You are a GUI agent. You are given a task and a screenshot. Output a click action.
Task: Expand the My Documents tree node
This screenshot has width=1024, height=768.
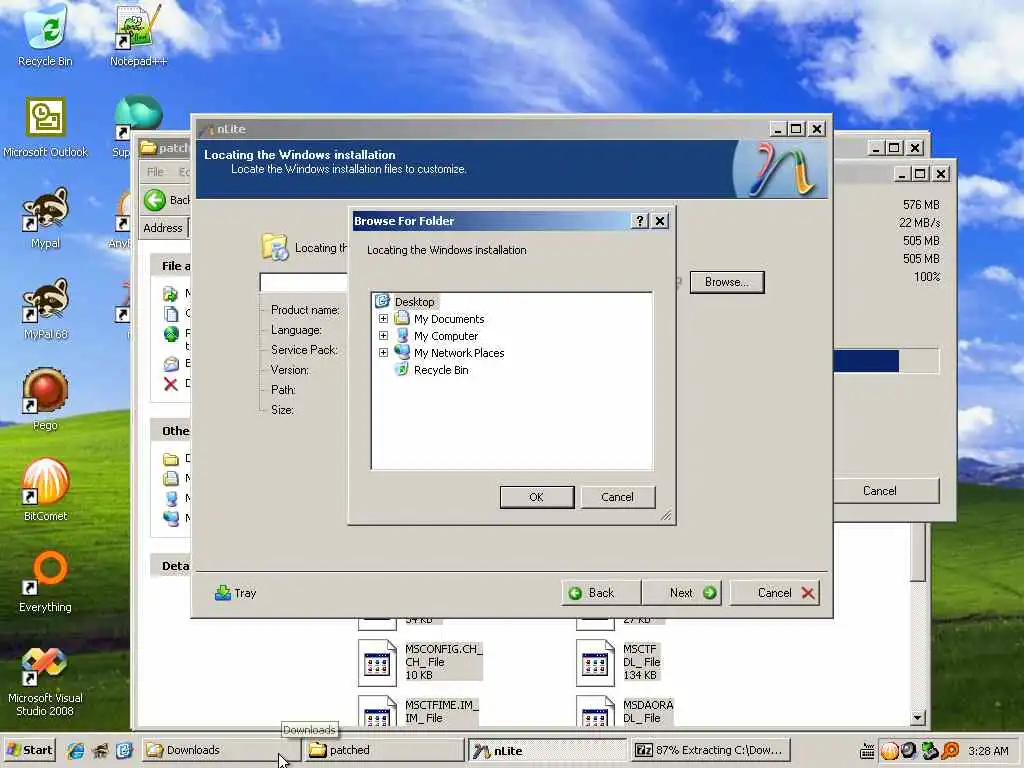[383, 319]
